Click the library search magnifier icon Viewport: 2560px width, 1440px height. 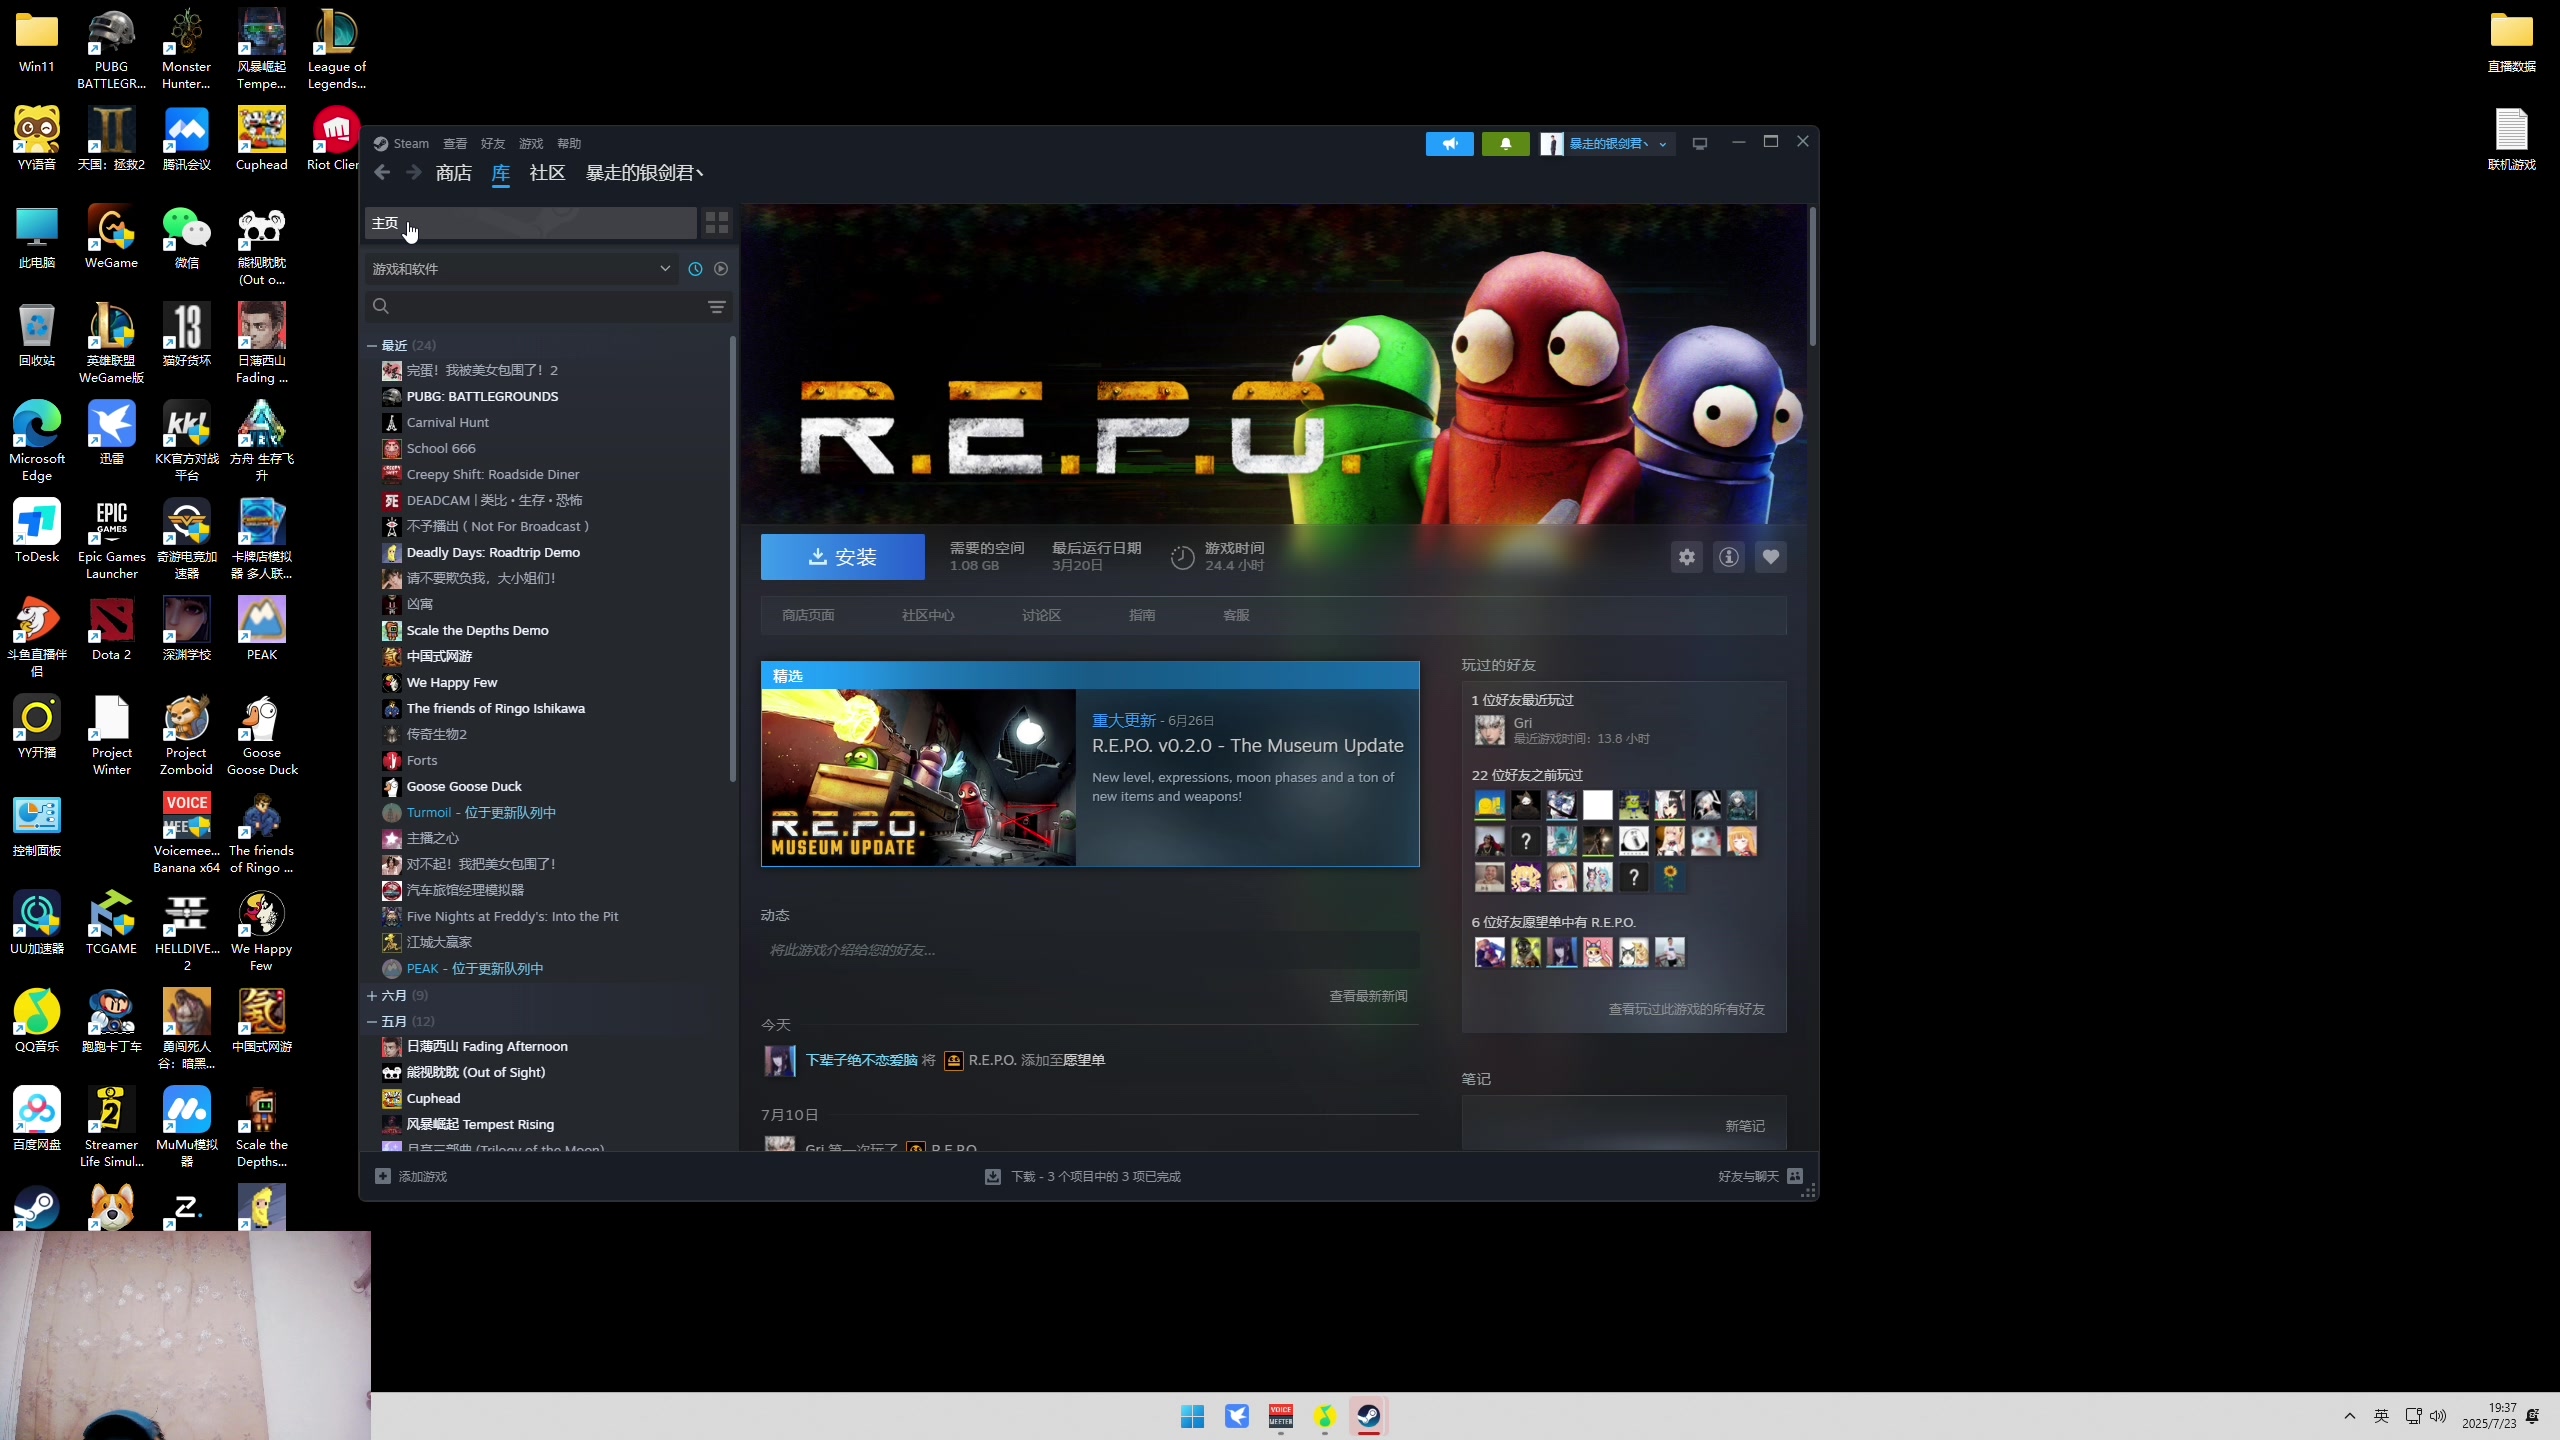pyautogui.click(x=381, y=307)
